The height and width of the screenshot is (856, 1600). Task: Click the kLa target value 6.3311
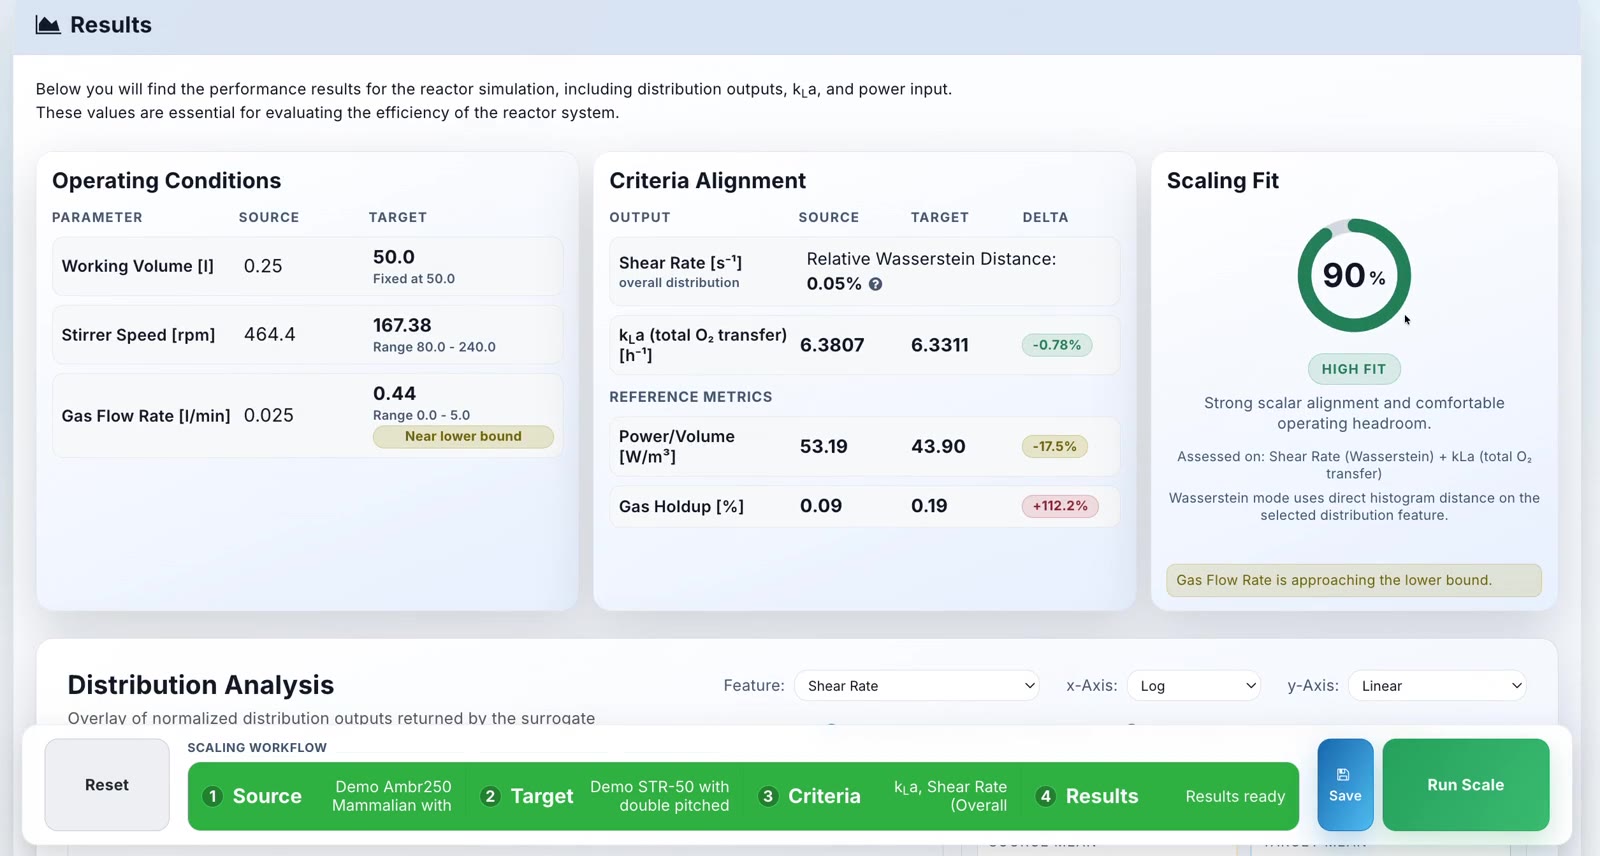(940, 345)
